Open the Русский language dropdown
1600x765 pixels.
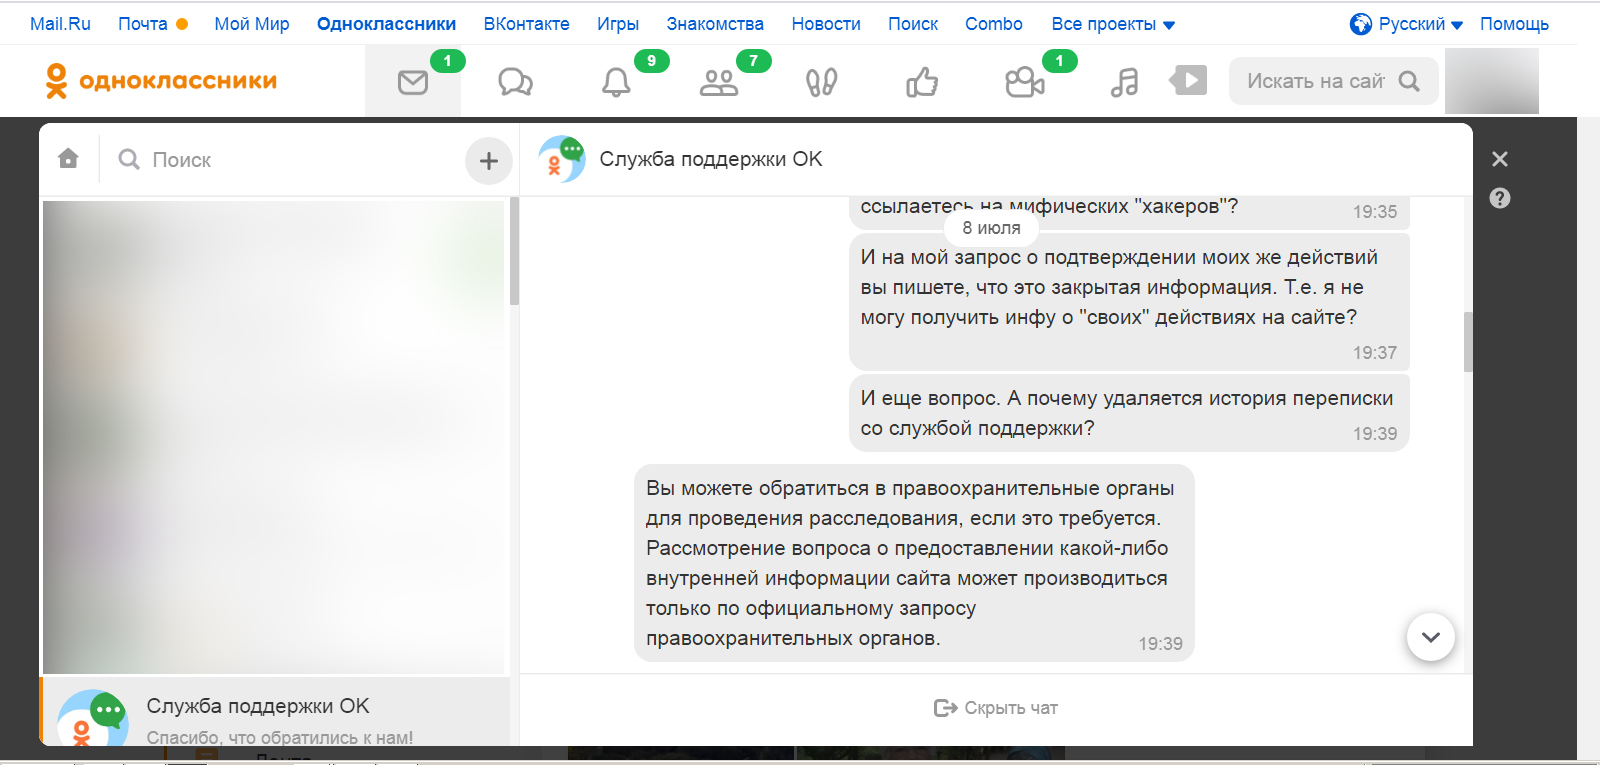coord(1421,24)
